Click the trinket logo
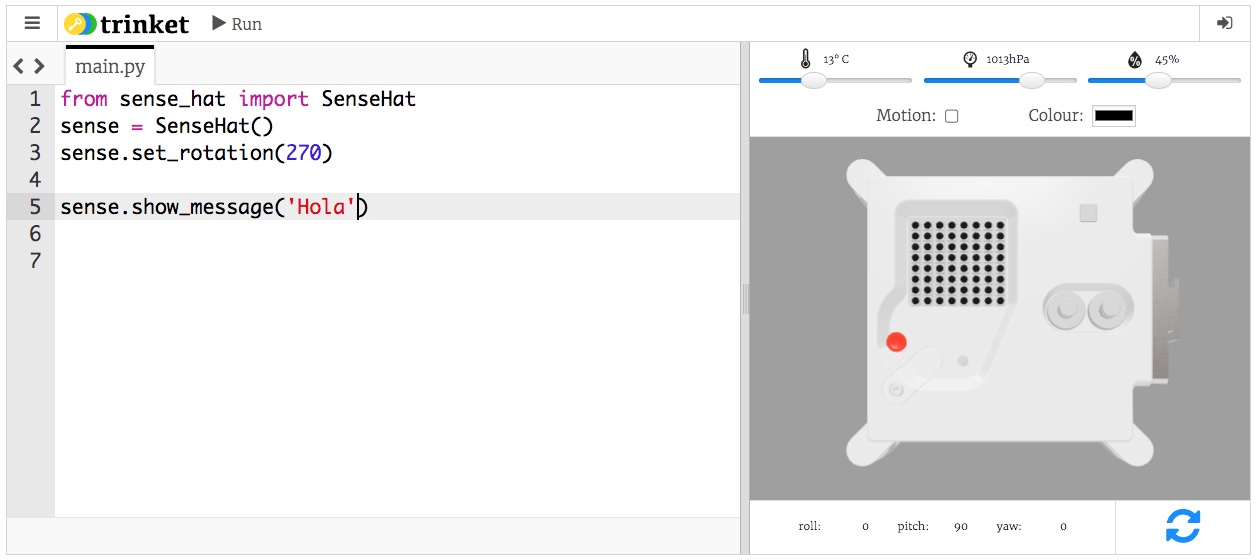 pos(126,23)
